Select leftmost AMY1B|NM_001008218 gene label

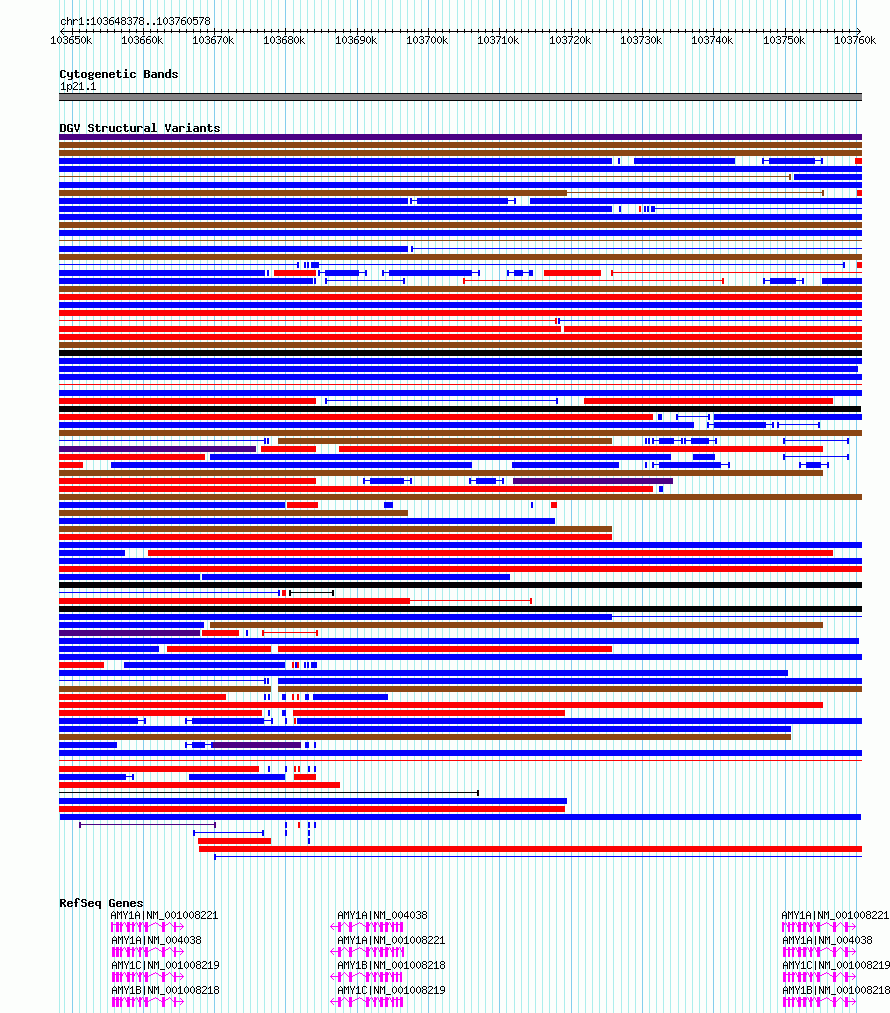(x=165, y=990)
